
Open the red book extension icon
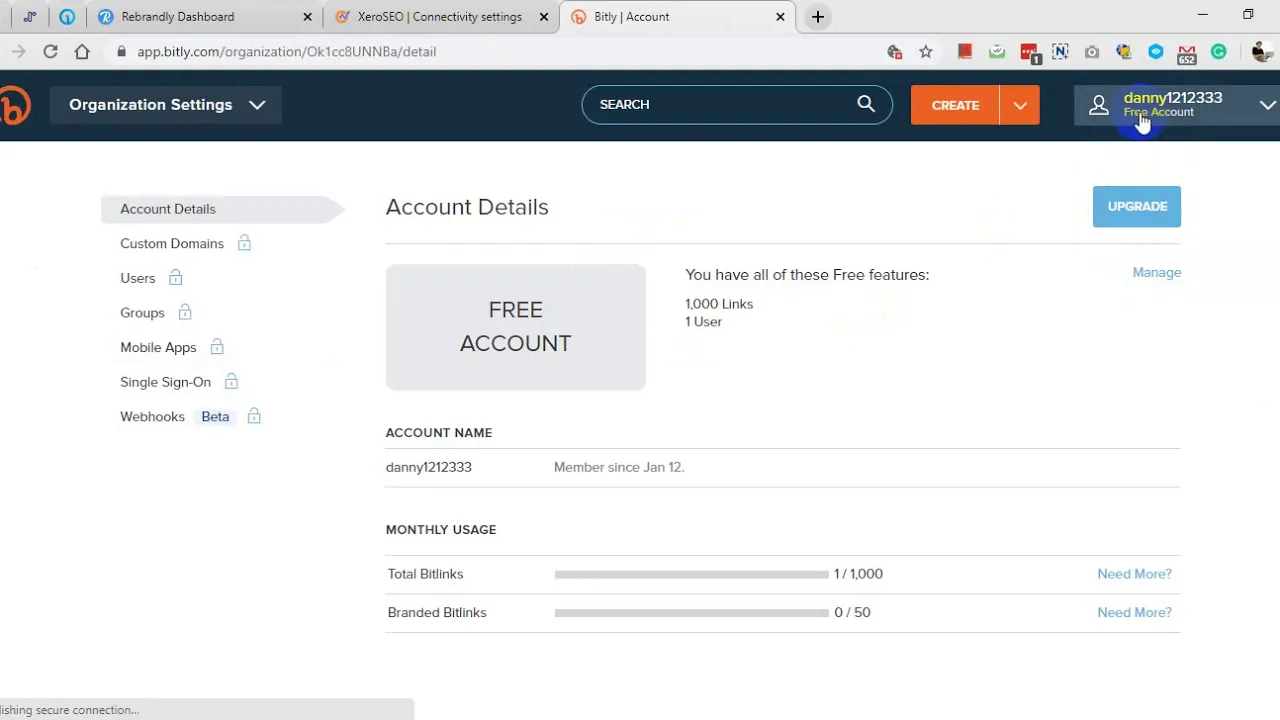pyautogui.click(x=965, y=52)
